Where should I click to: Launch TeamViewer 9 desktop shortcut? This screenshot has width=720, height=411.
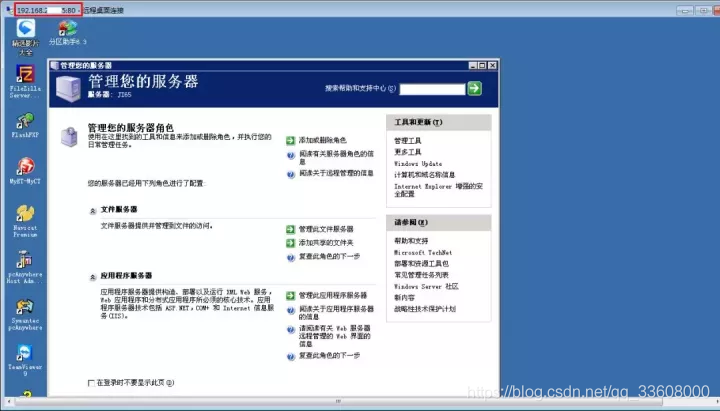[25, 360]
